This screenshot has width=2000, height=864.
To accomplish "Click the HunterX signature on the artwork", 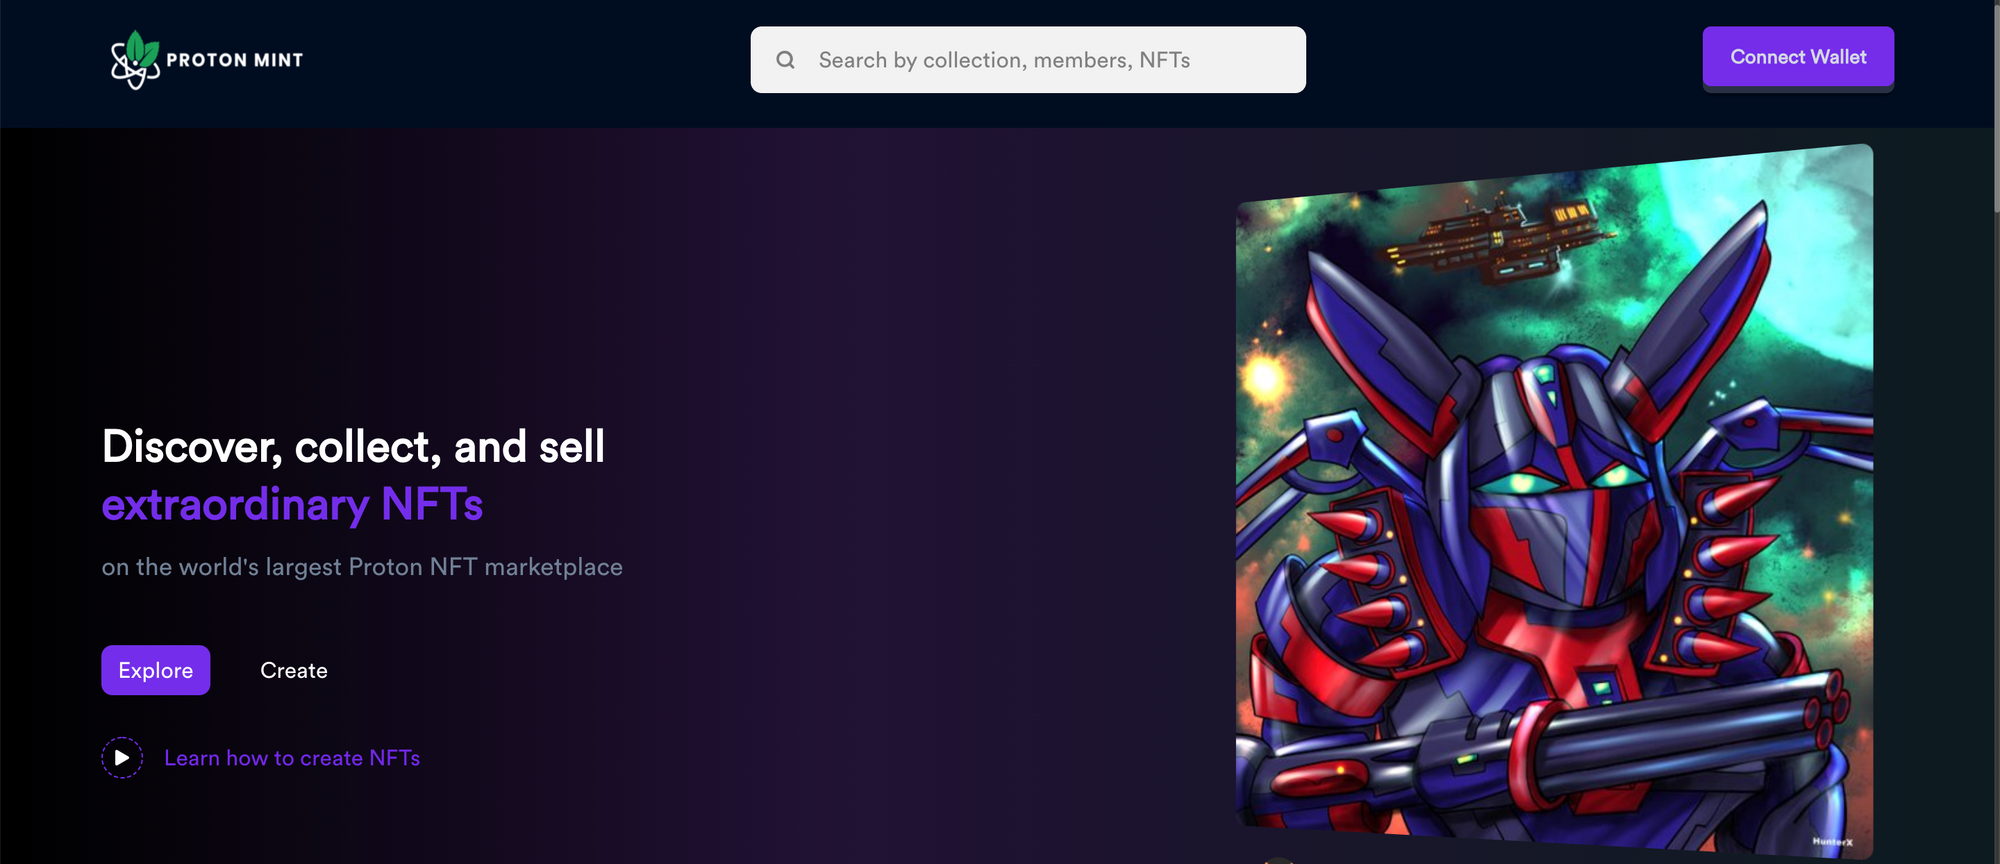I will tap(1832, 842).
